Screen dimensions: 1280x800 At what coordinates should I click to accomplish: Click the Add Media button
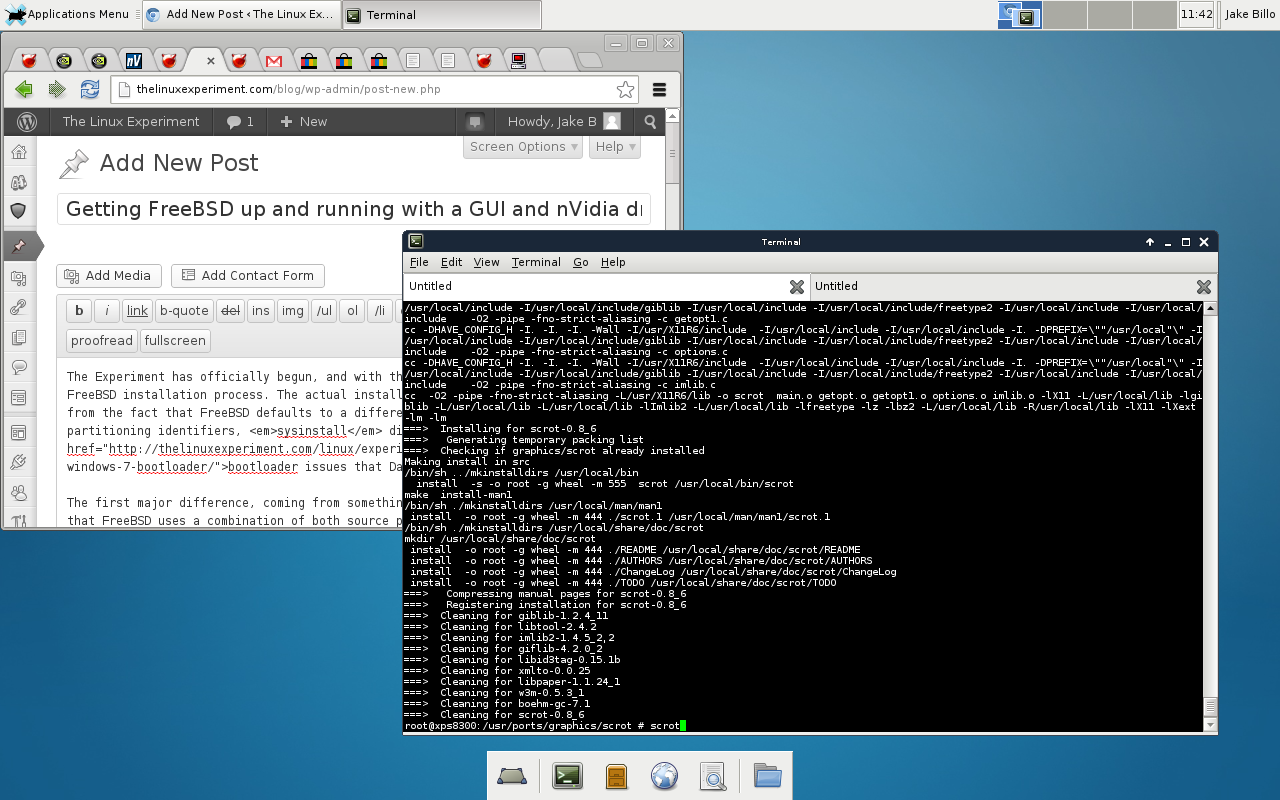tap(109, 276)
